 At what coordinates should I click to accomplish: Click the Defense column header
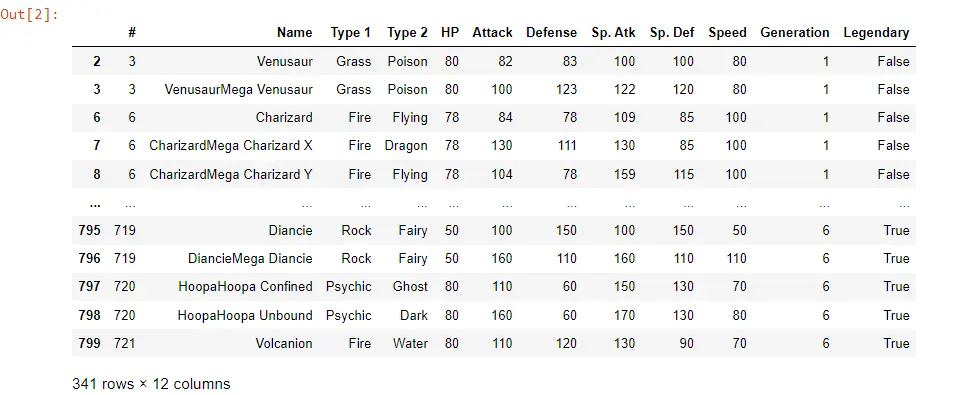551,33
